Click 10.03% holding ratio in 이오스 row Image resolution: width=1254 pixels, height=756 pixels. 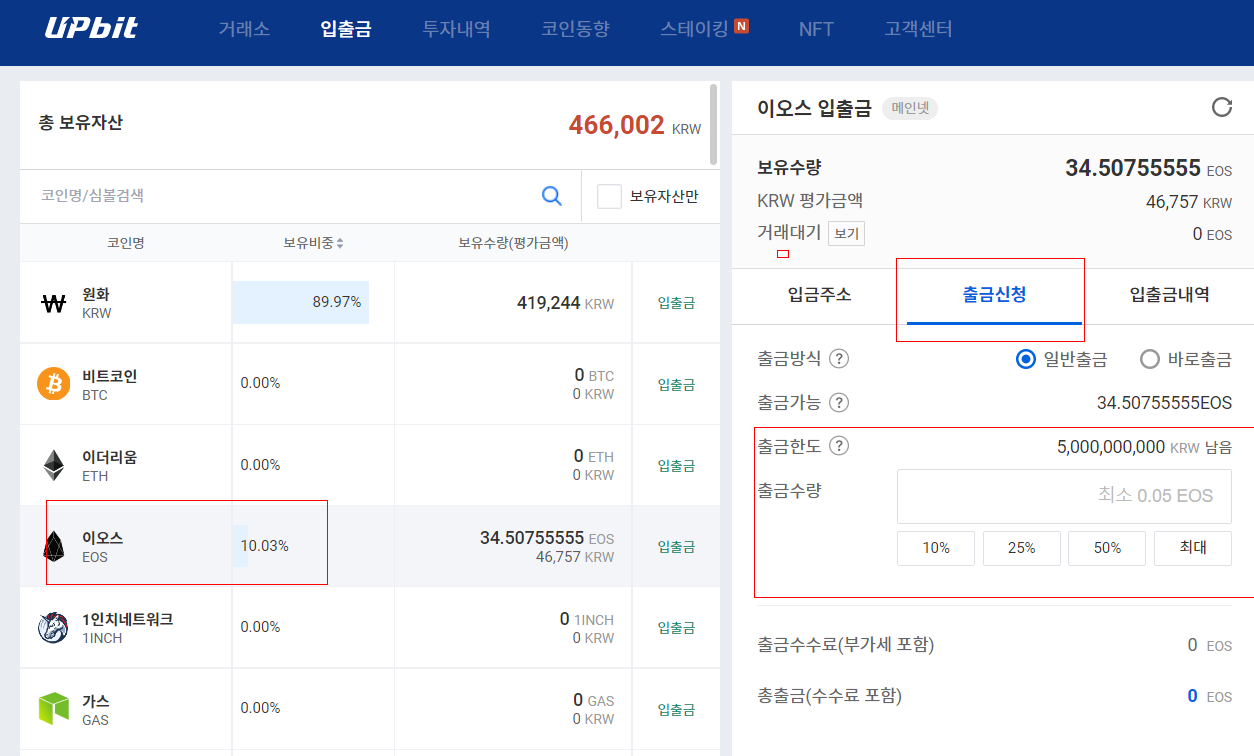click(265, 546)
